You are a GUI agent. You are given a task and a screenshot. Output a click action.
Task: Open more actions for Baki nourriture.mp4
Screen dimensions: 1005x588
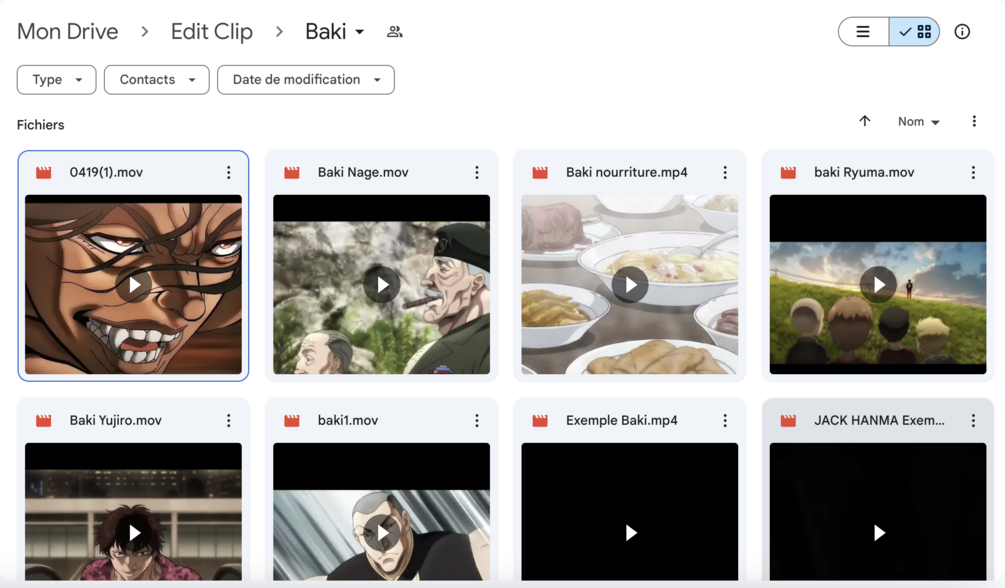(725, 172)
